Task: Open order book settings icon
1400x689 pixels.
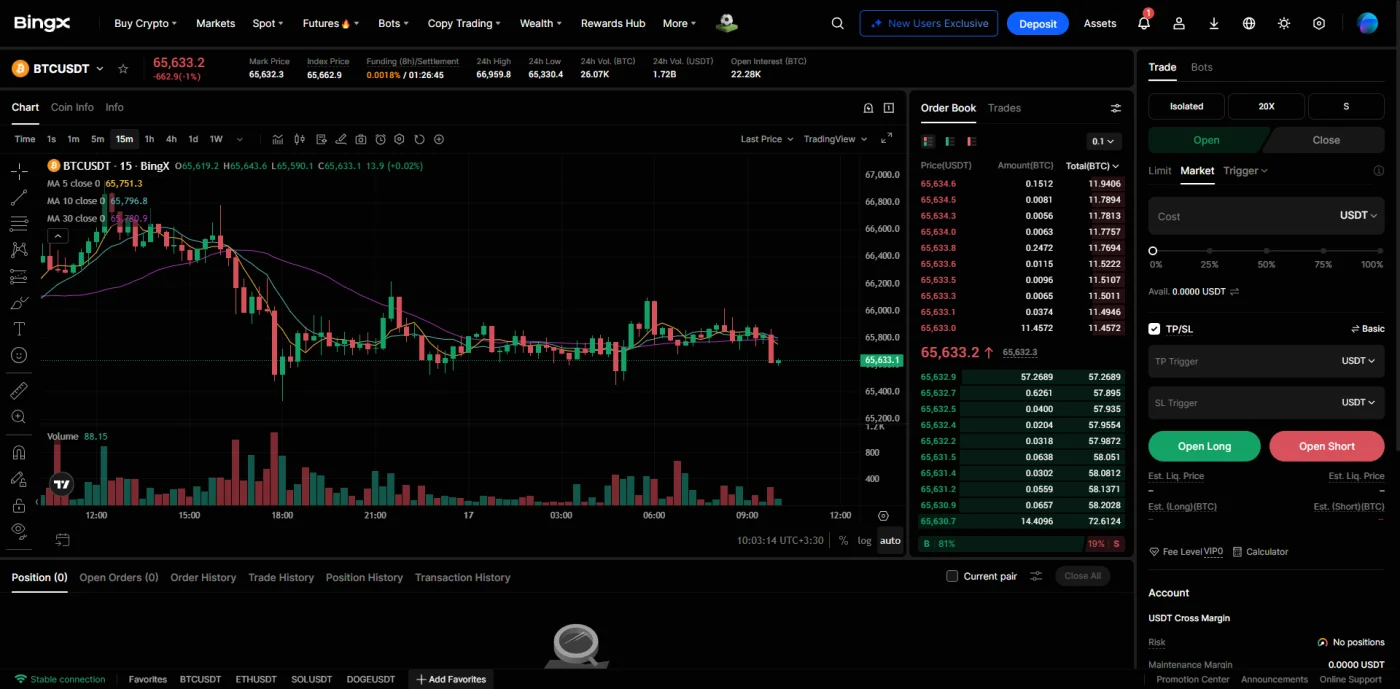Action: tap(1116, 108)
